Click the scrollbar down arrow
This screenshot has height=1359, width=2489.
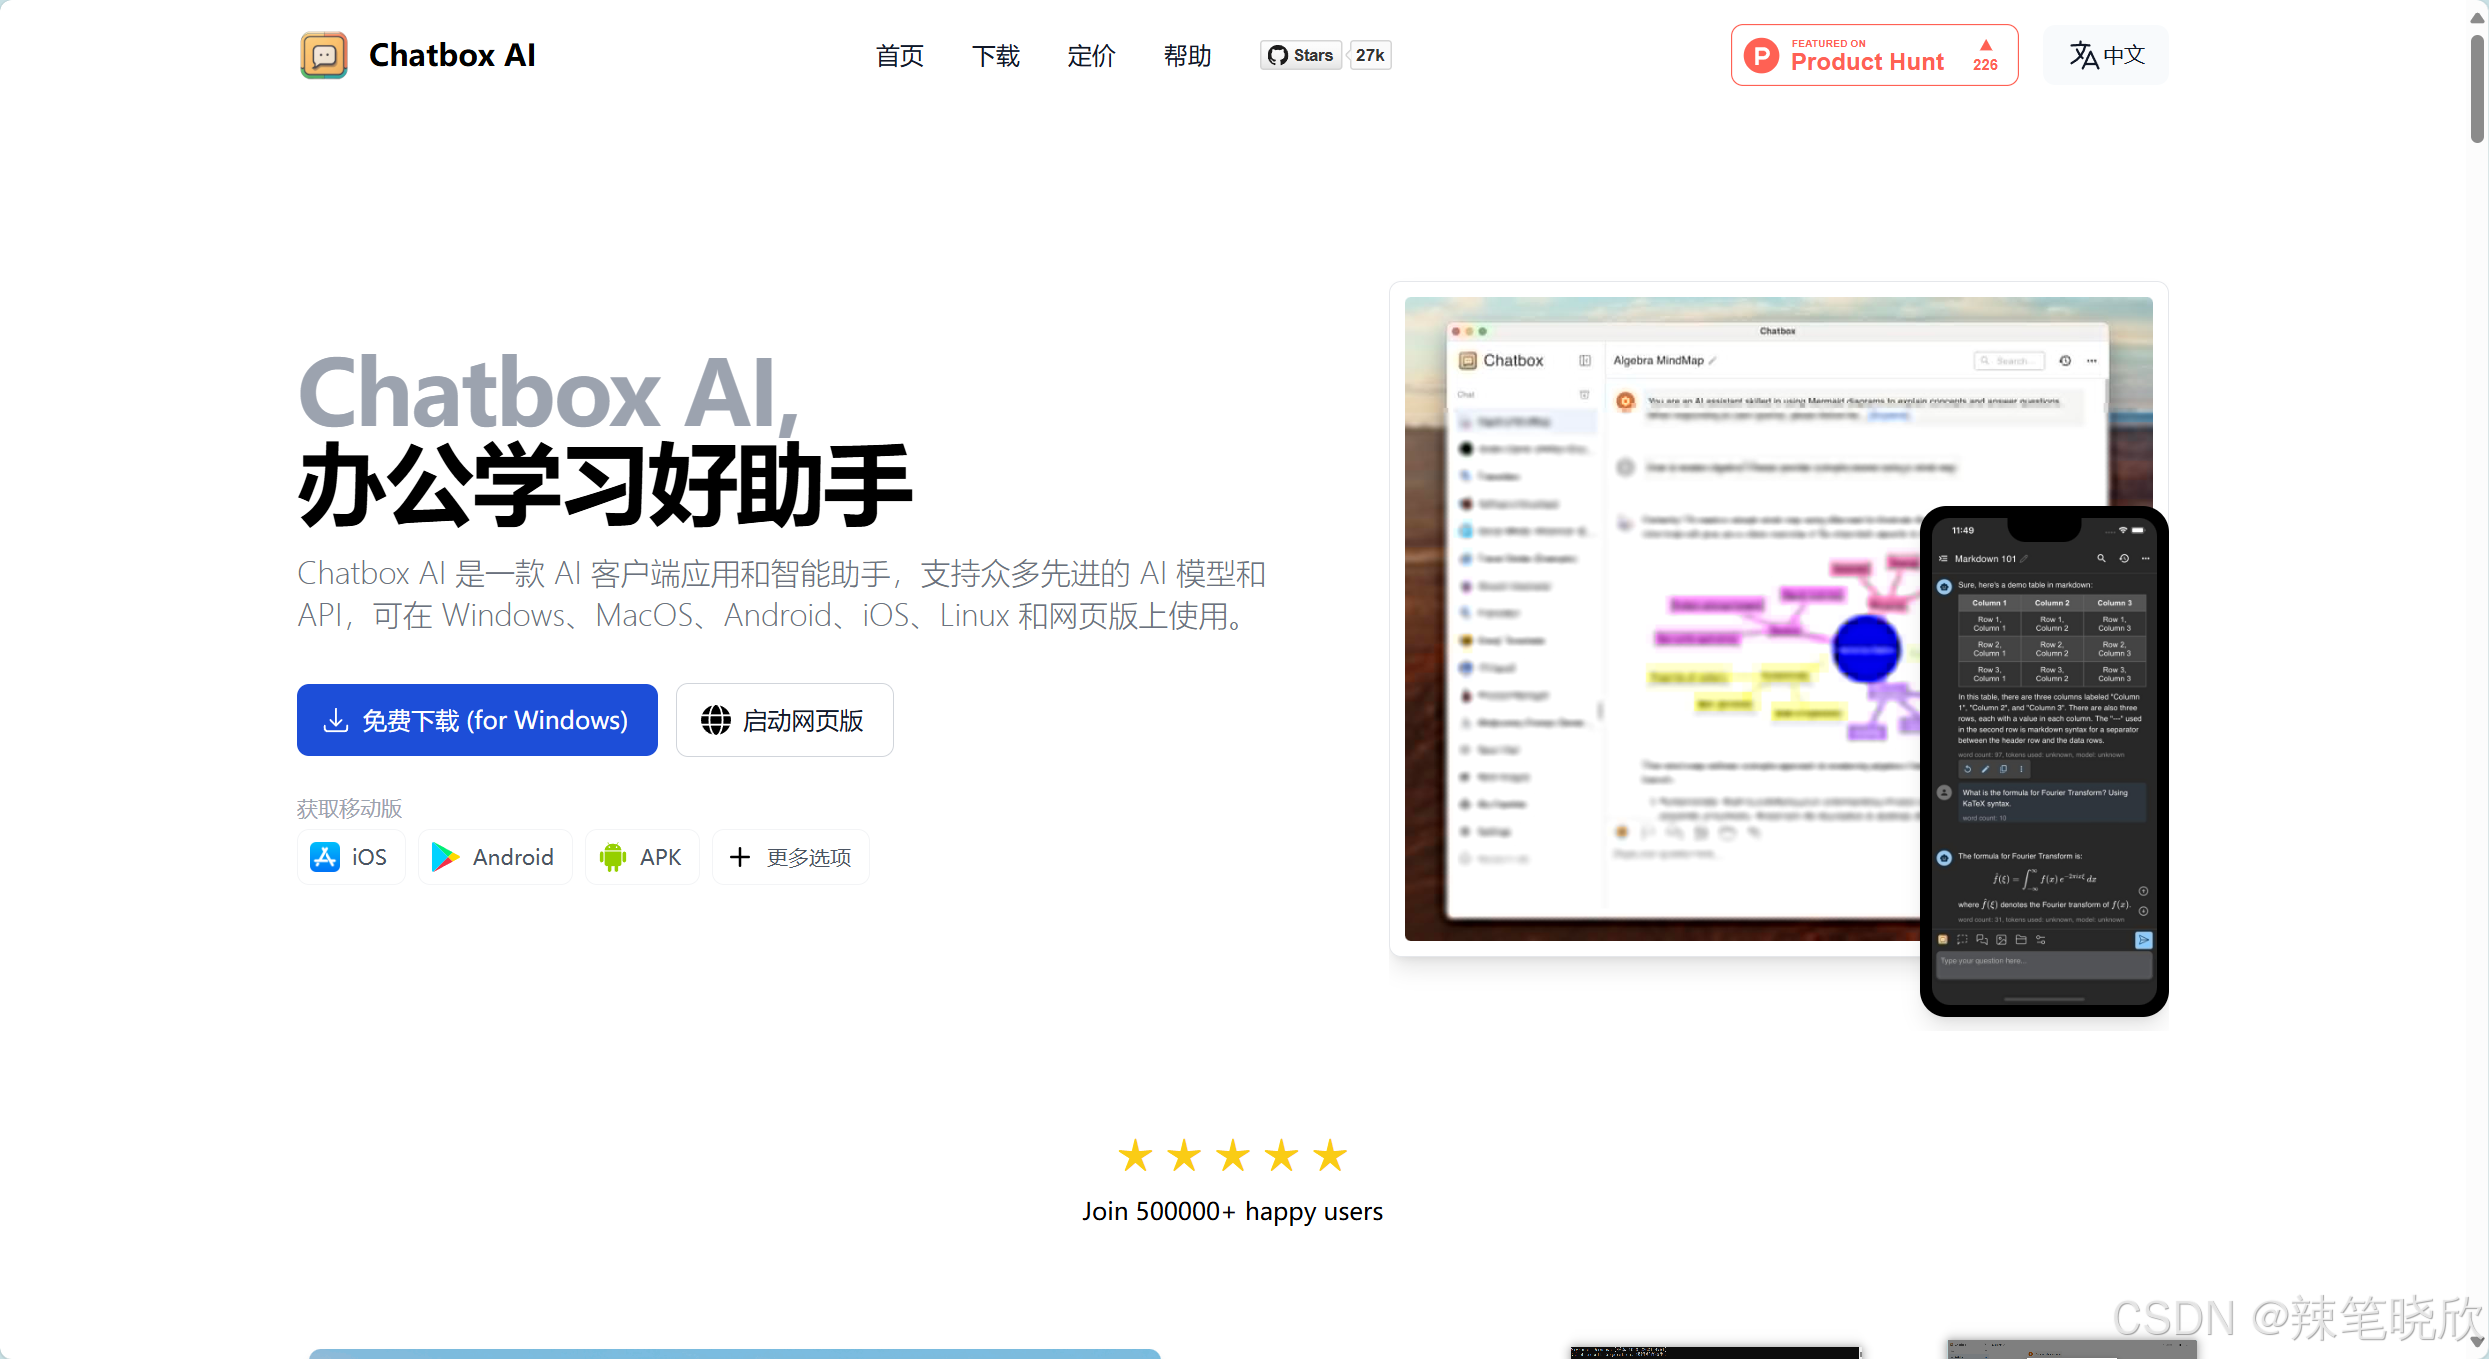click(x=2477, y=1342)
